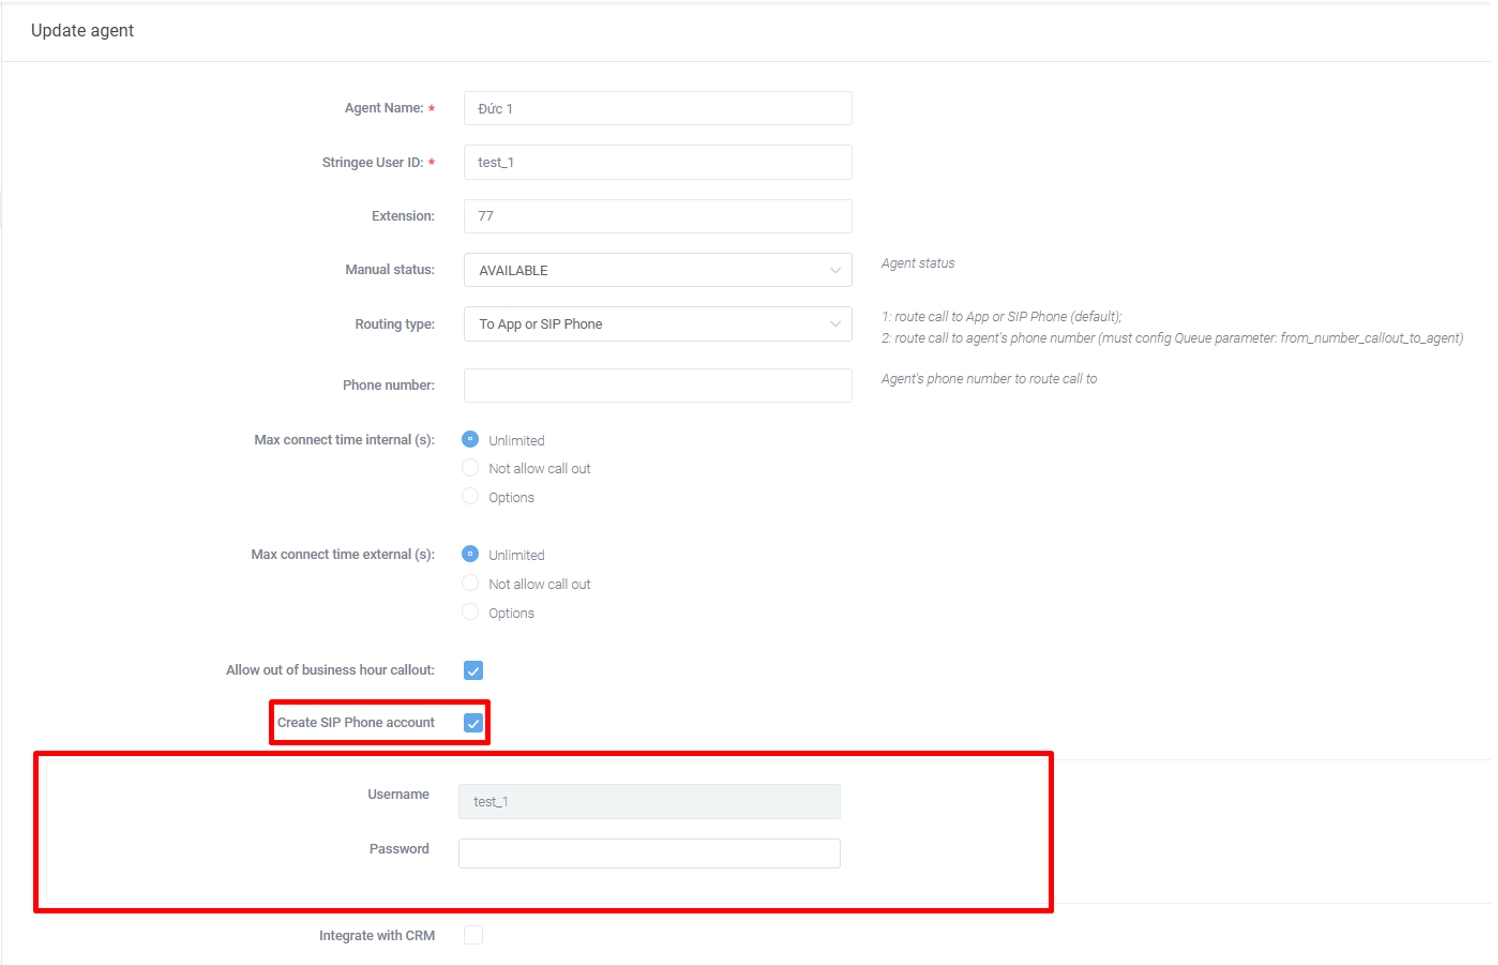Choose Options for max connect time internal
The image size is (1498, 965).
click(470, 497)
